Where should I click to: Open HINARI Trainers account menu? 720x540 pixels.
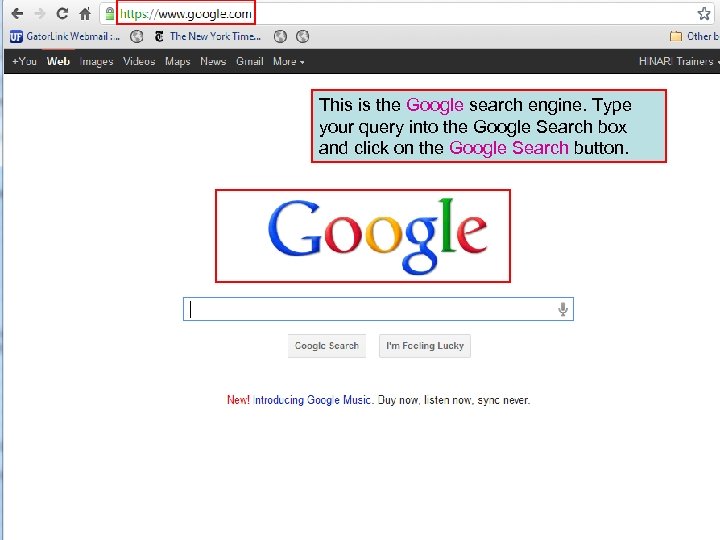pyautogui.click(x=679, y=61)
